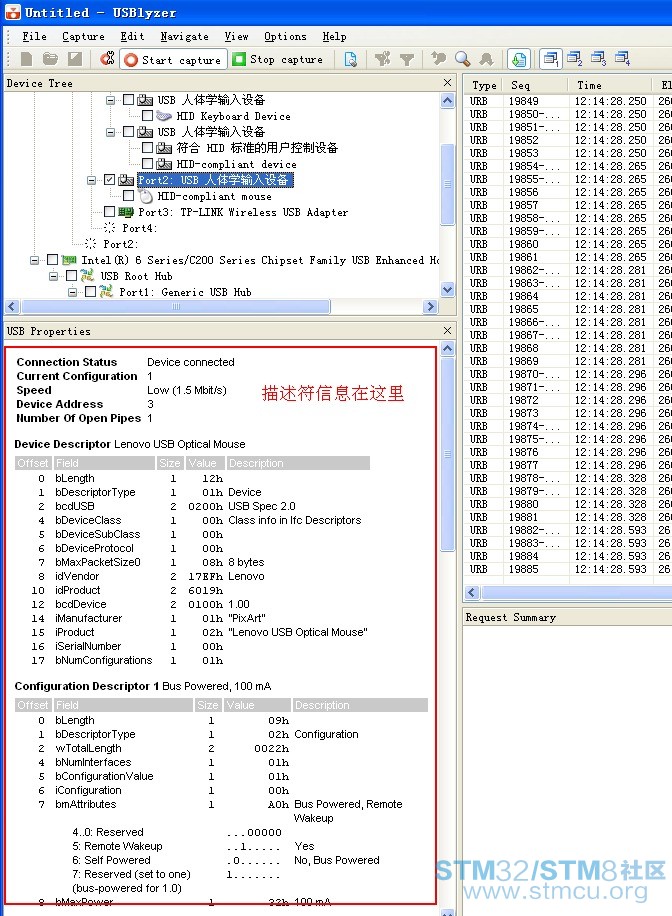The height and width of the screenshot is (916, 672).
Task: Click the clear capture icon left of Start capture
Action: tap(108, 59)
